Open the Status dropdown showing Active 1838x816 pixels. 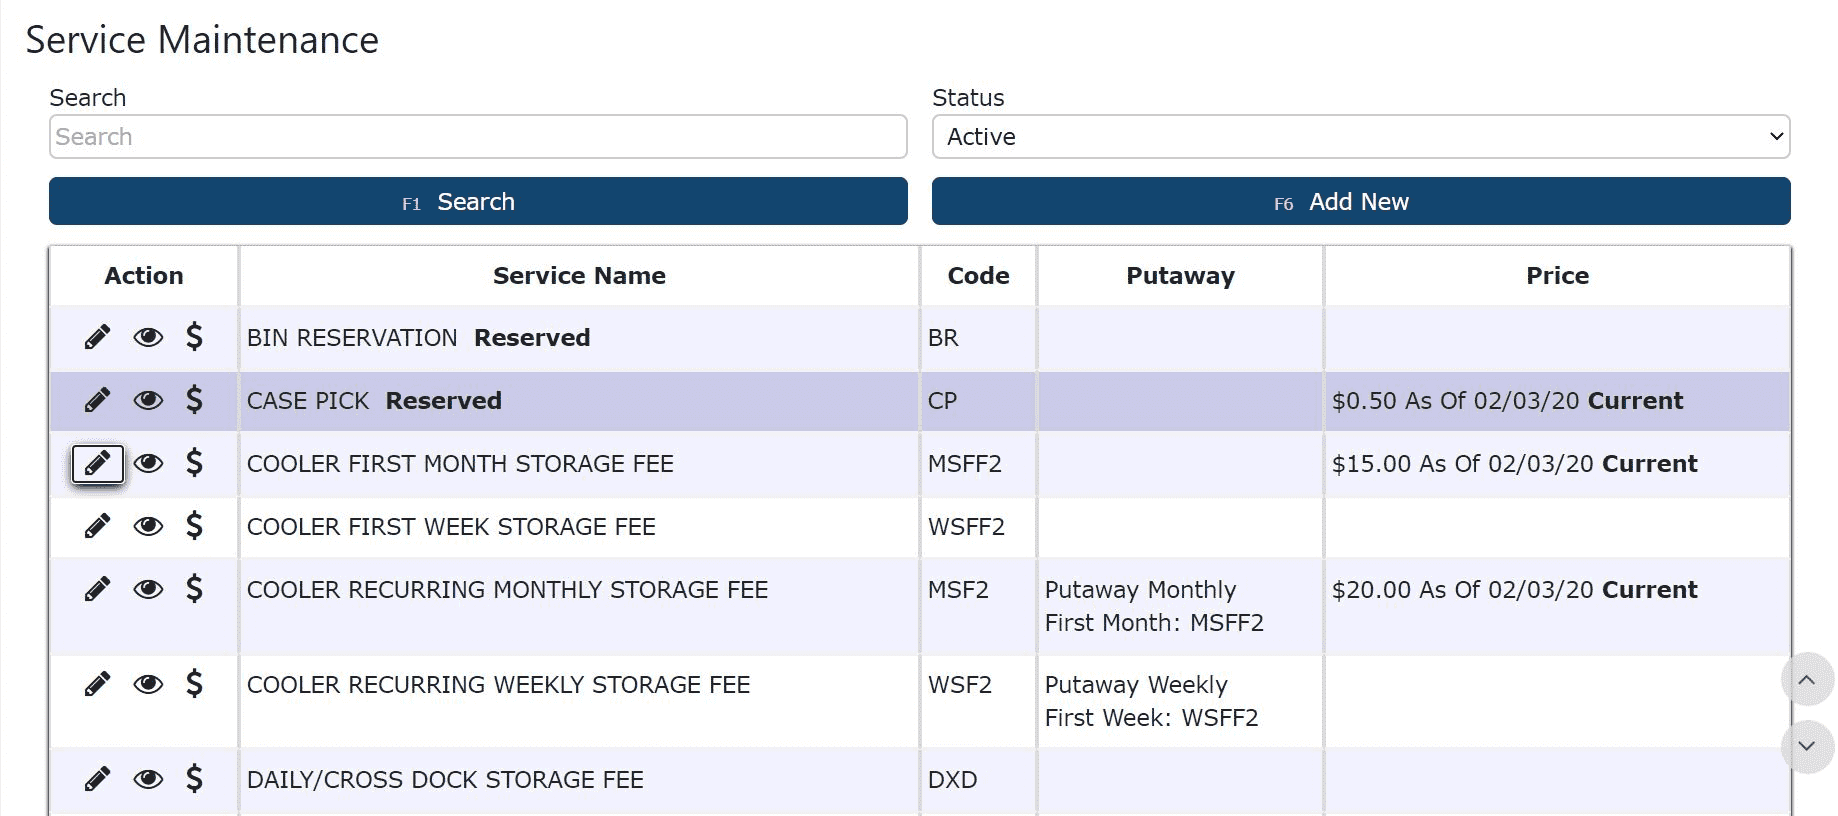click(x=1360, y=137)
